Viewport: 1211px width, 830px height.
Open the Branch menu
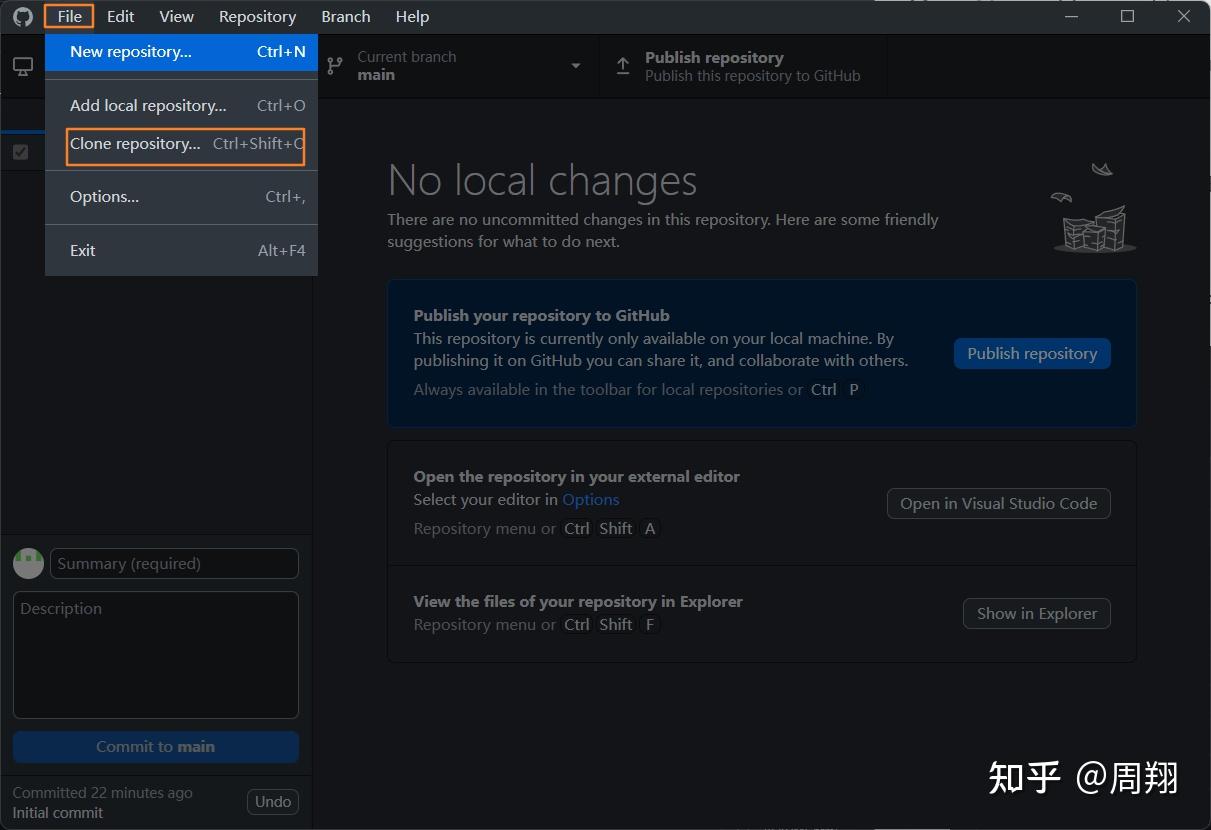[345, 16]
